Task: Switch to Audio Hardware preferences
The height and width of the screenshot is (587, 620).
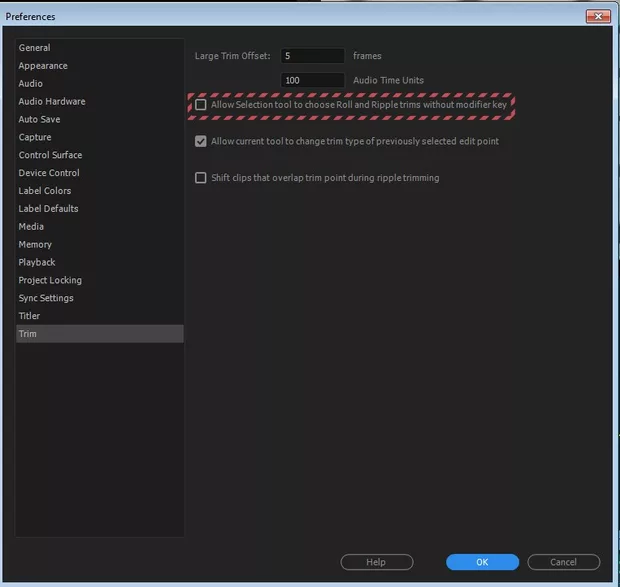Action: tap(52, 102)
